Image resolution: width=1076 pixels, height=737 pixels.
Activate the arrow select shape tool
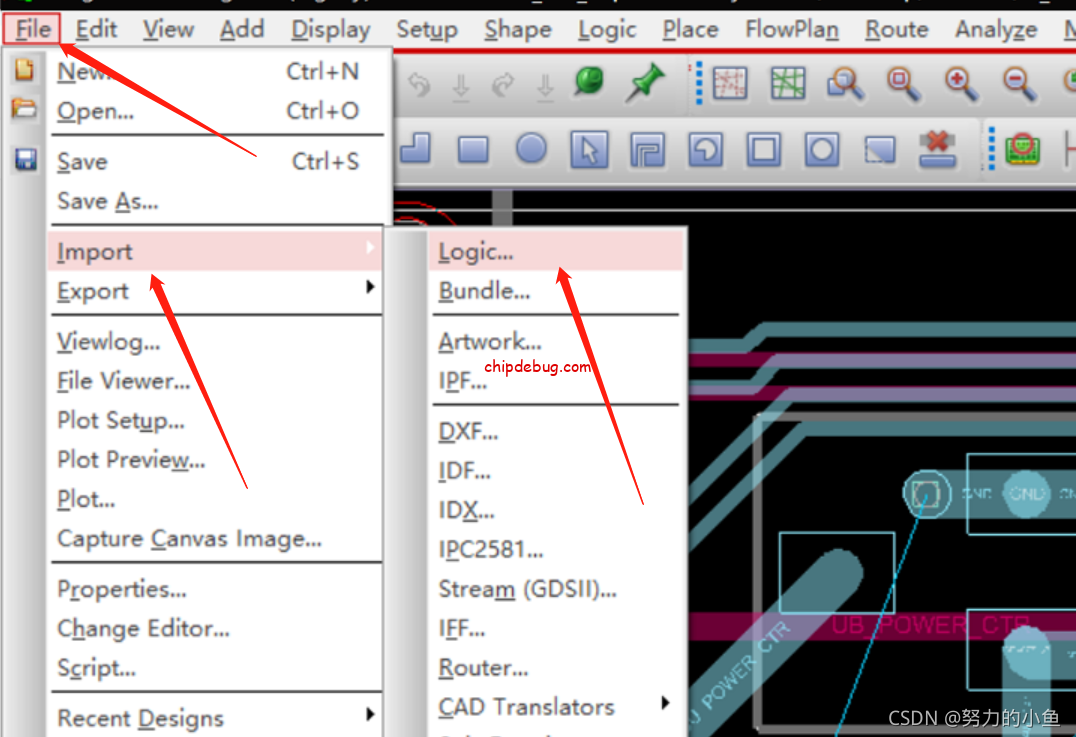point(589,150)
